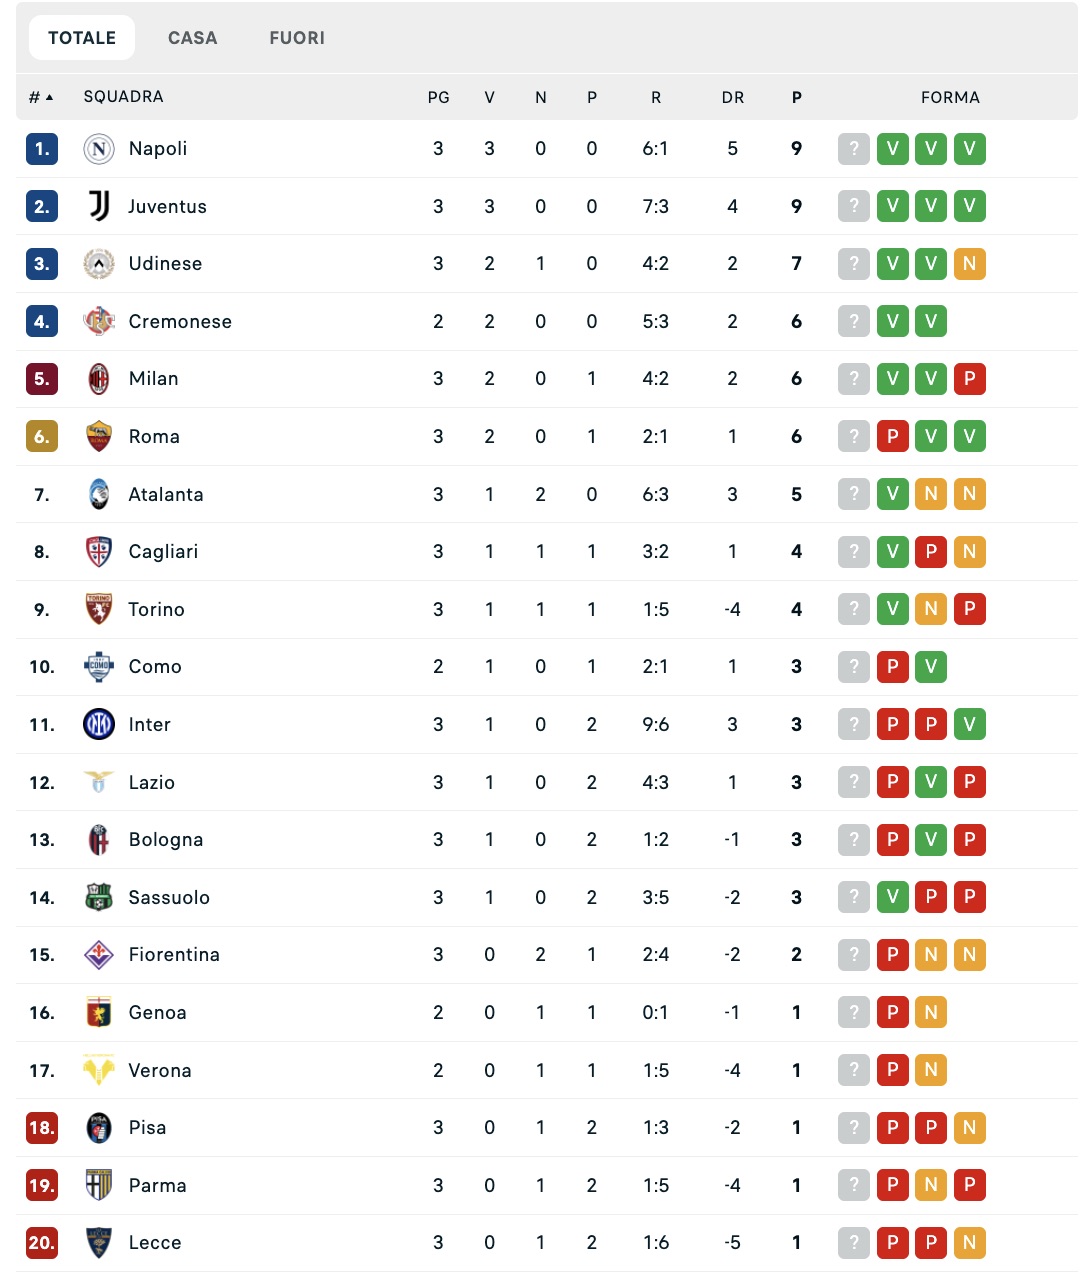Open the Cremonese team name link

[x=180, y=322]
